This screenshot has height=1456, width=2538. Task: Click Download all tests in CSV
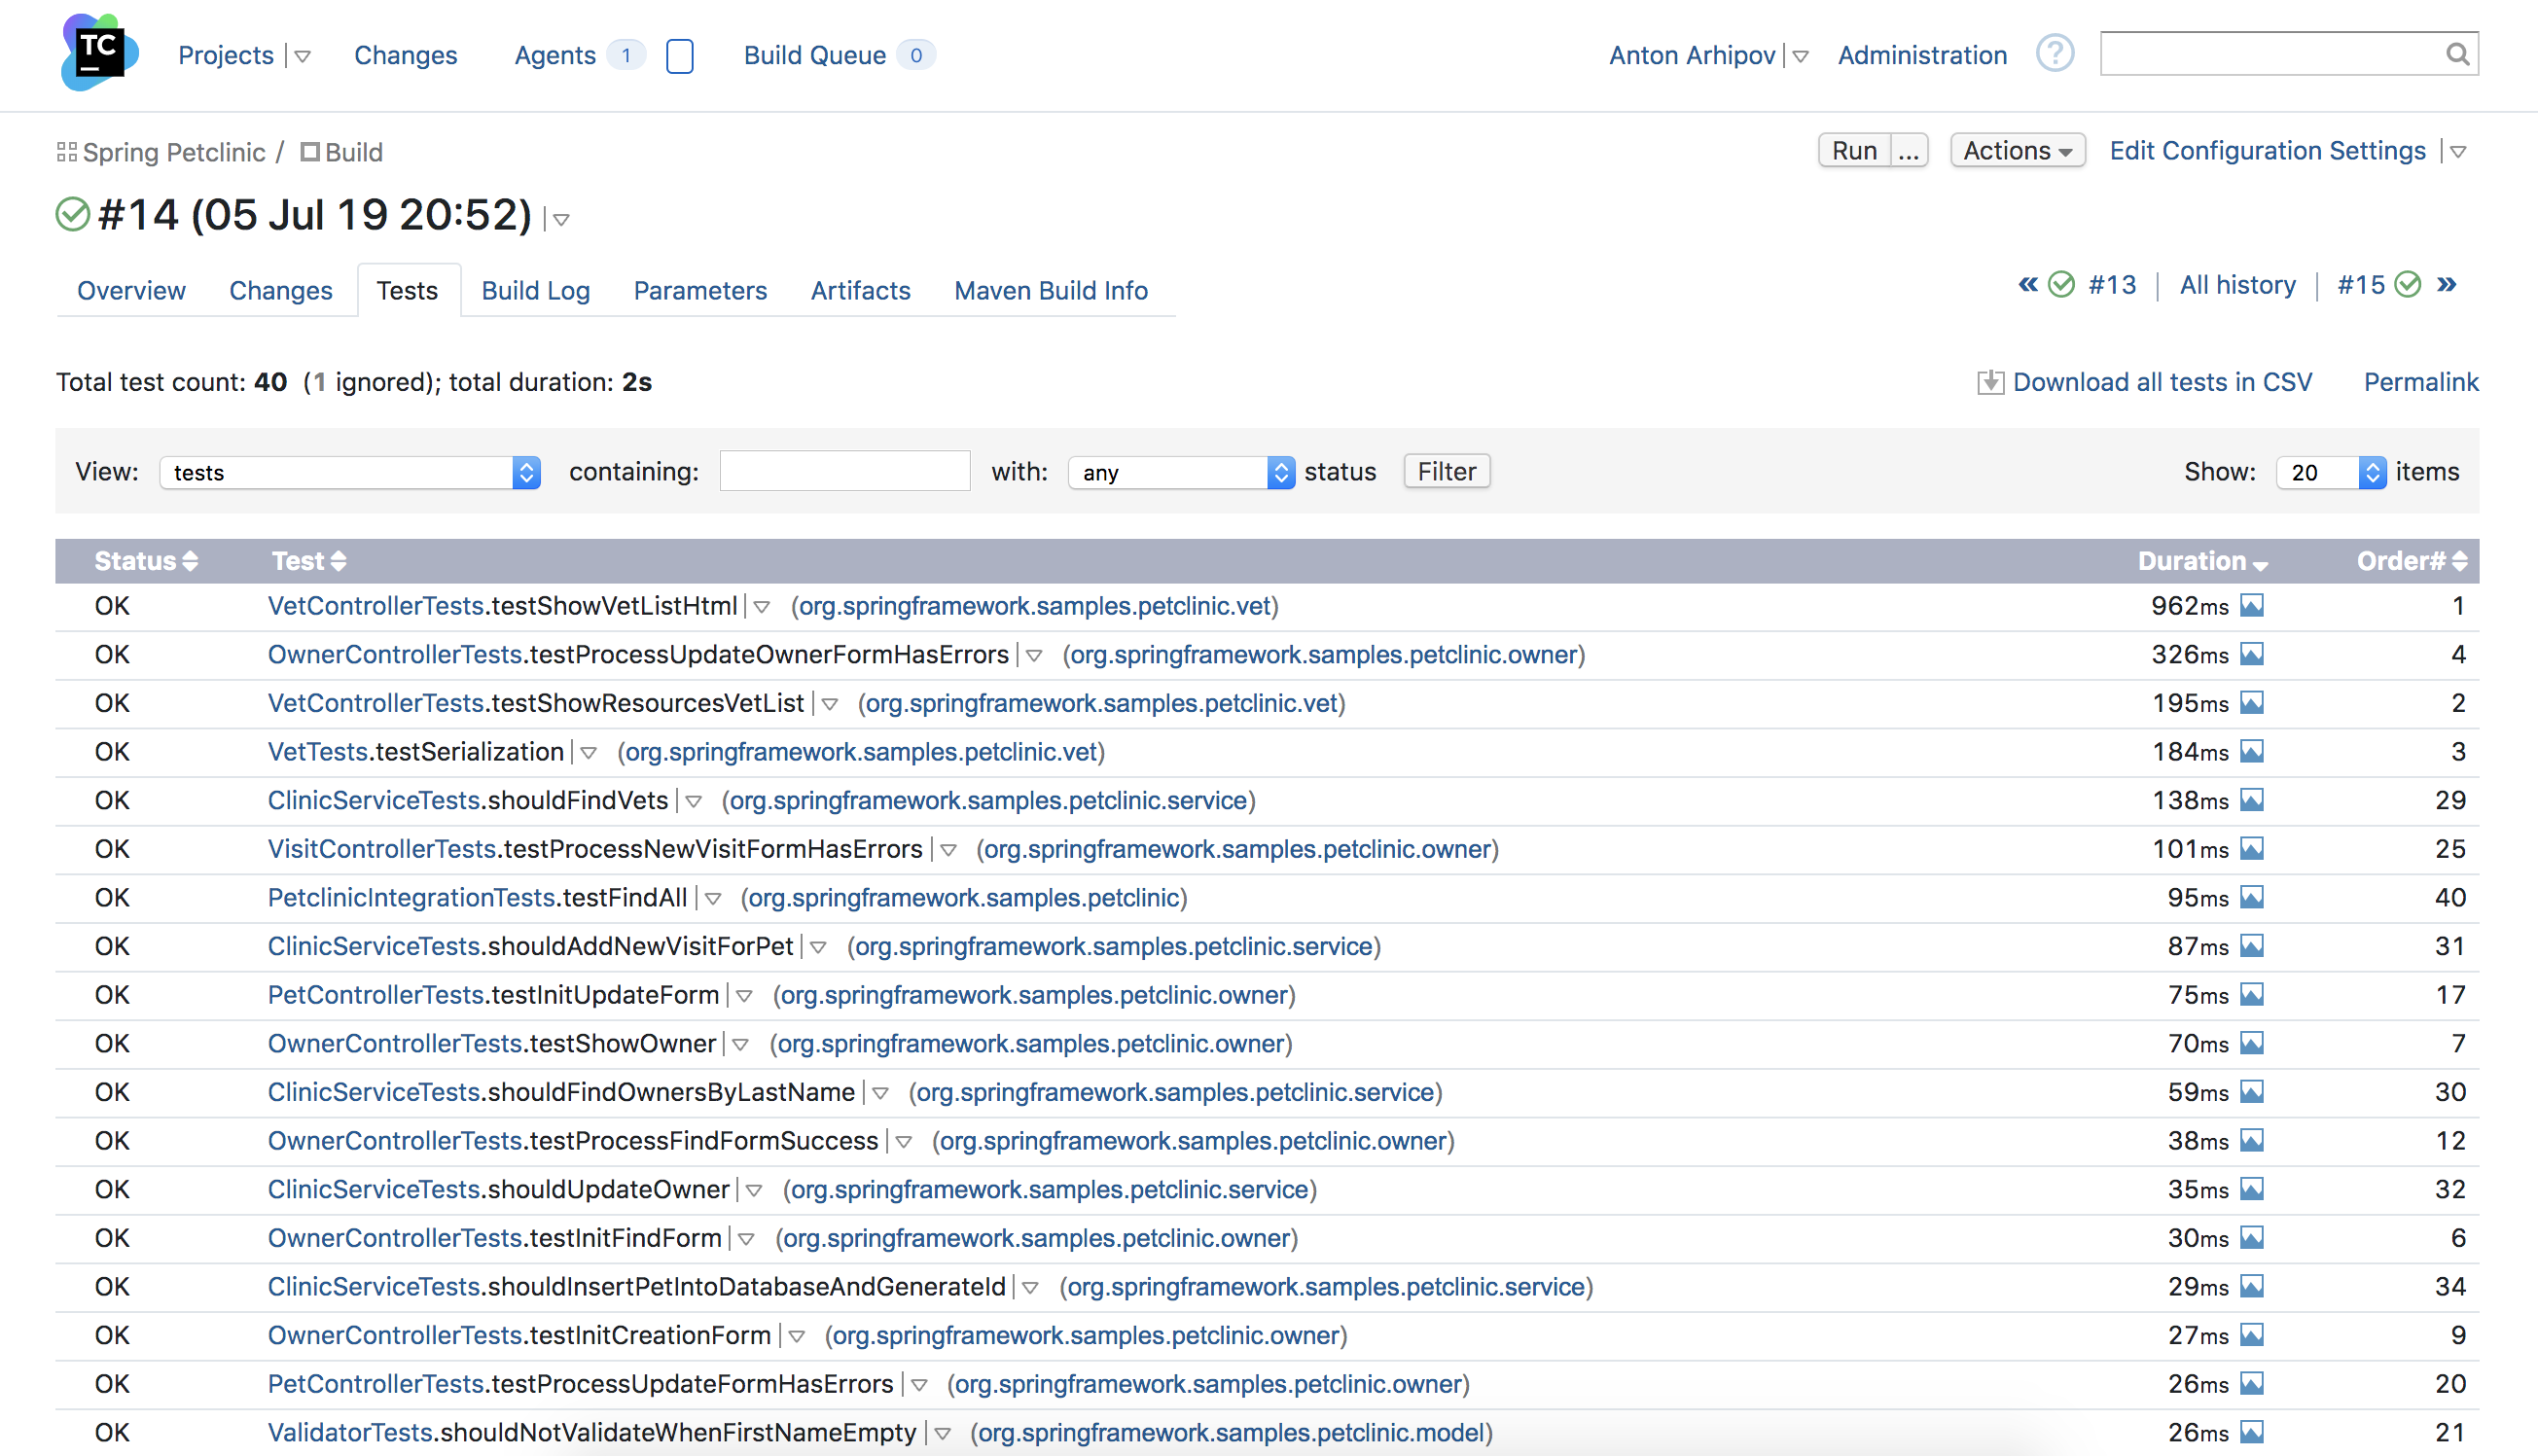tap(2162, 382)
